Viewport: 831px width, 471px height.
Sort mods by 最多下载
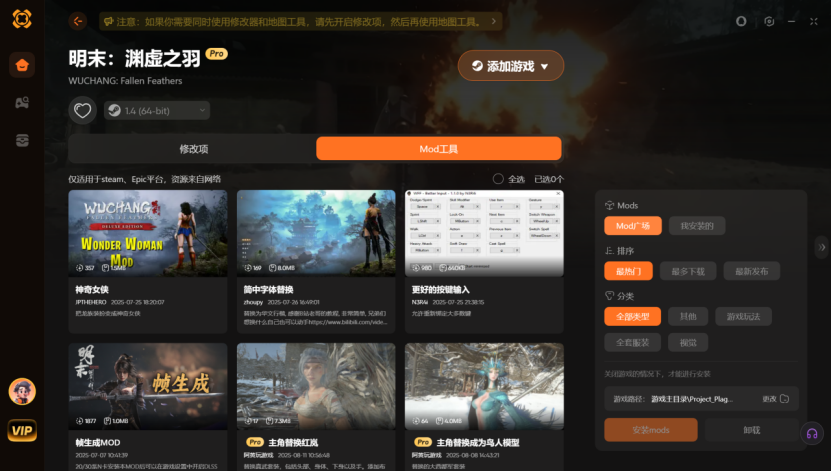click(x=688, y=271)
